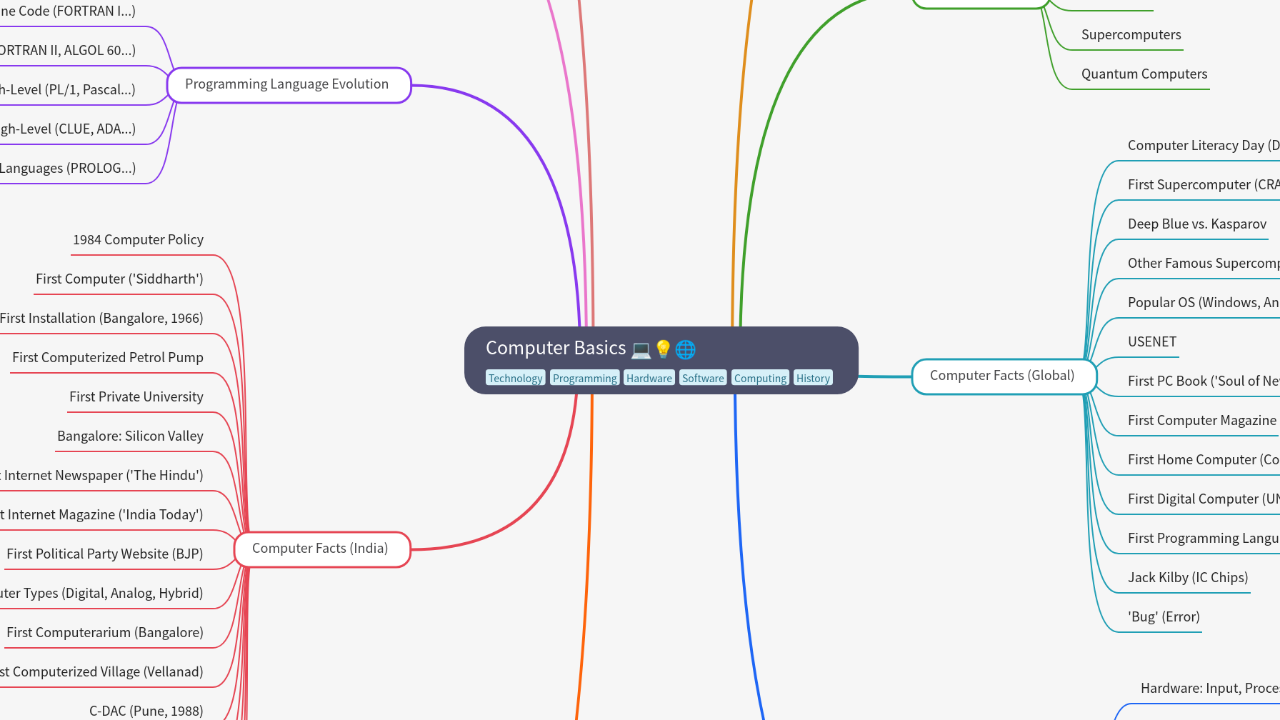Screen dimensions: 1280x720
Task: Select Bangalore: Silicon Valley item
Action: click(x=130, y=436)
